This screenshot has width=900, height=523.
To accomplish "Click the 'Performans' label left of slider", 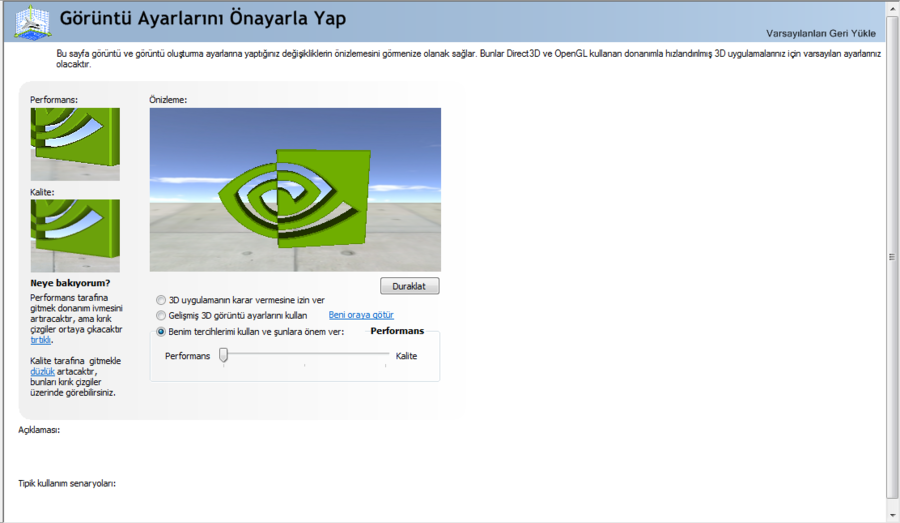I will 187,356.
